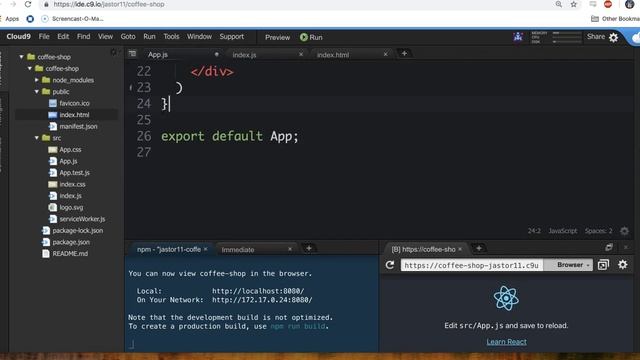Select index.html in file tree
The width and height of the screenshot is (640, 360).
74,115
